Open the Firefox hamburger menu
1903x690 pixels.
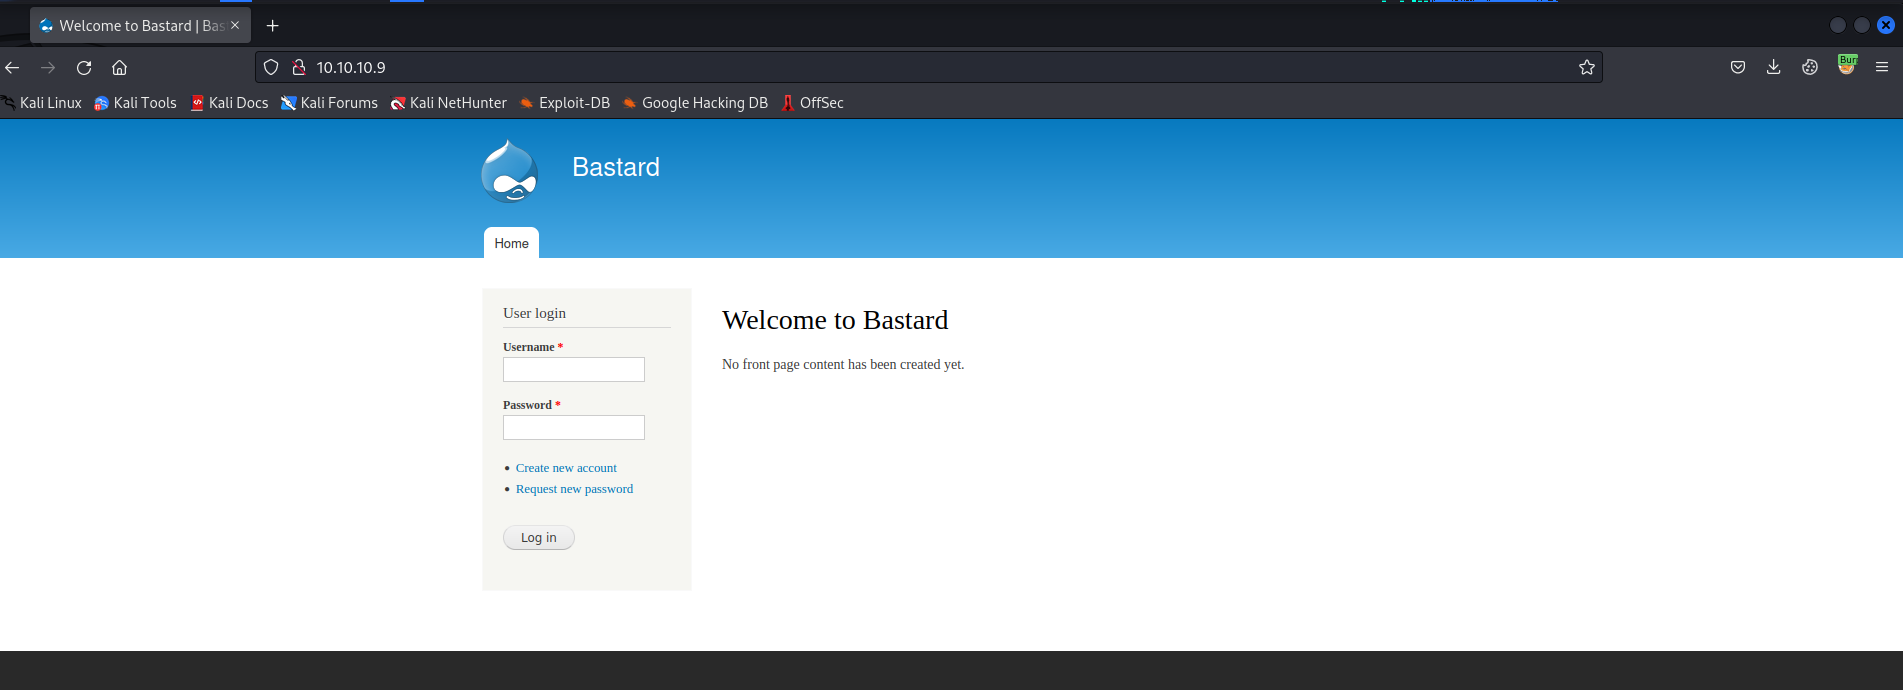click(x=1882, y=67)
